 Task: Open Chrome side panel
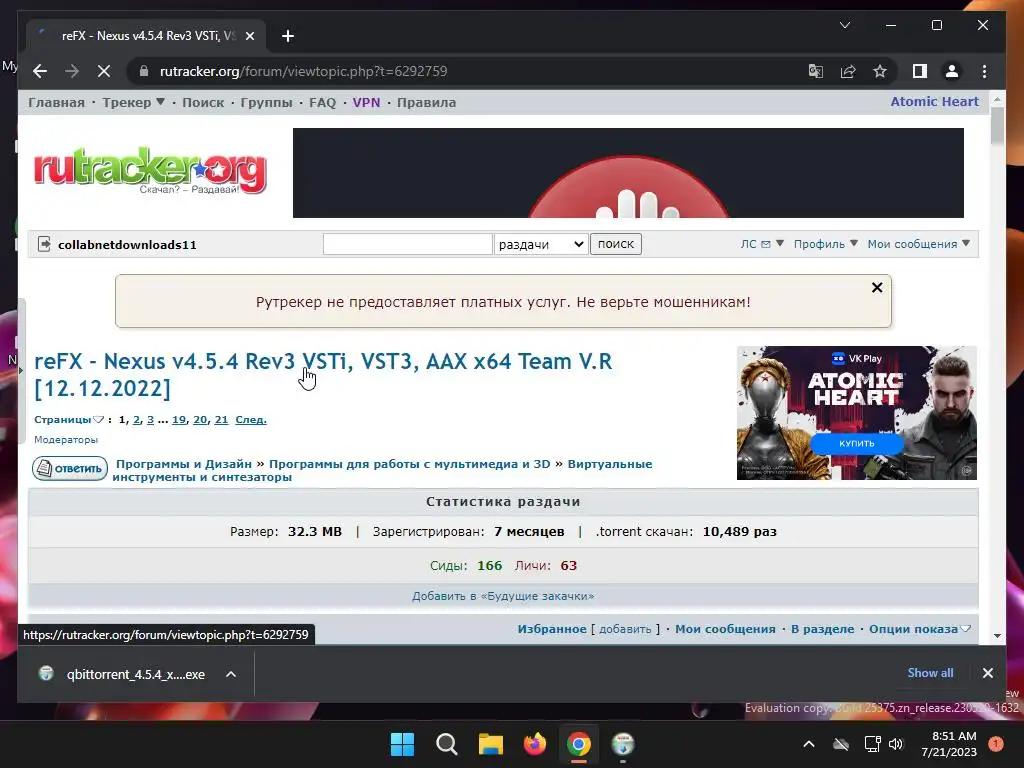pos(920,71)
